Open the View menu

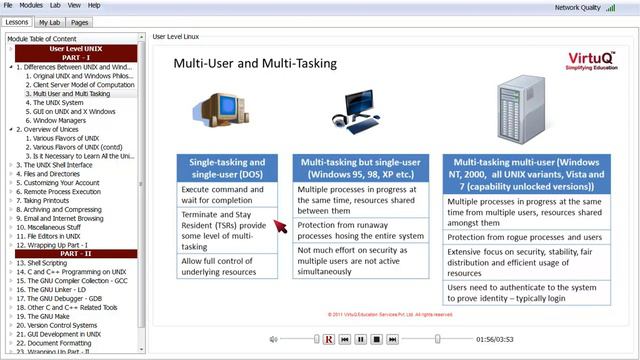pyautogui.click(x=74, y=5)
